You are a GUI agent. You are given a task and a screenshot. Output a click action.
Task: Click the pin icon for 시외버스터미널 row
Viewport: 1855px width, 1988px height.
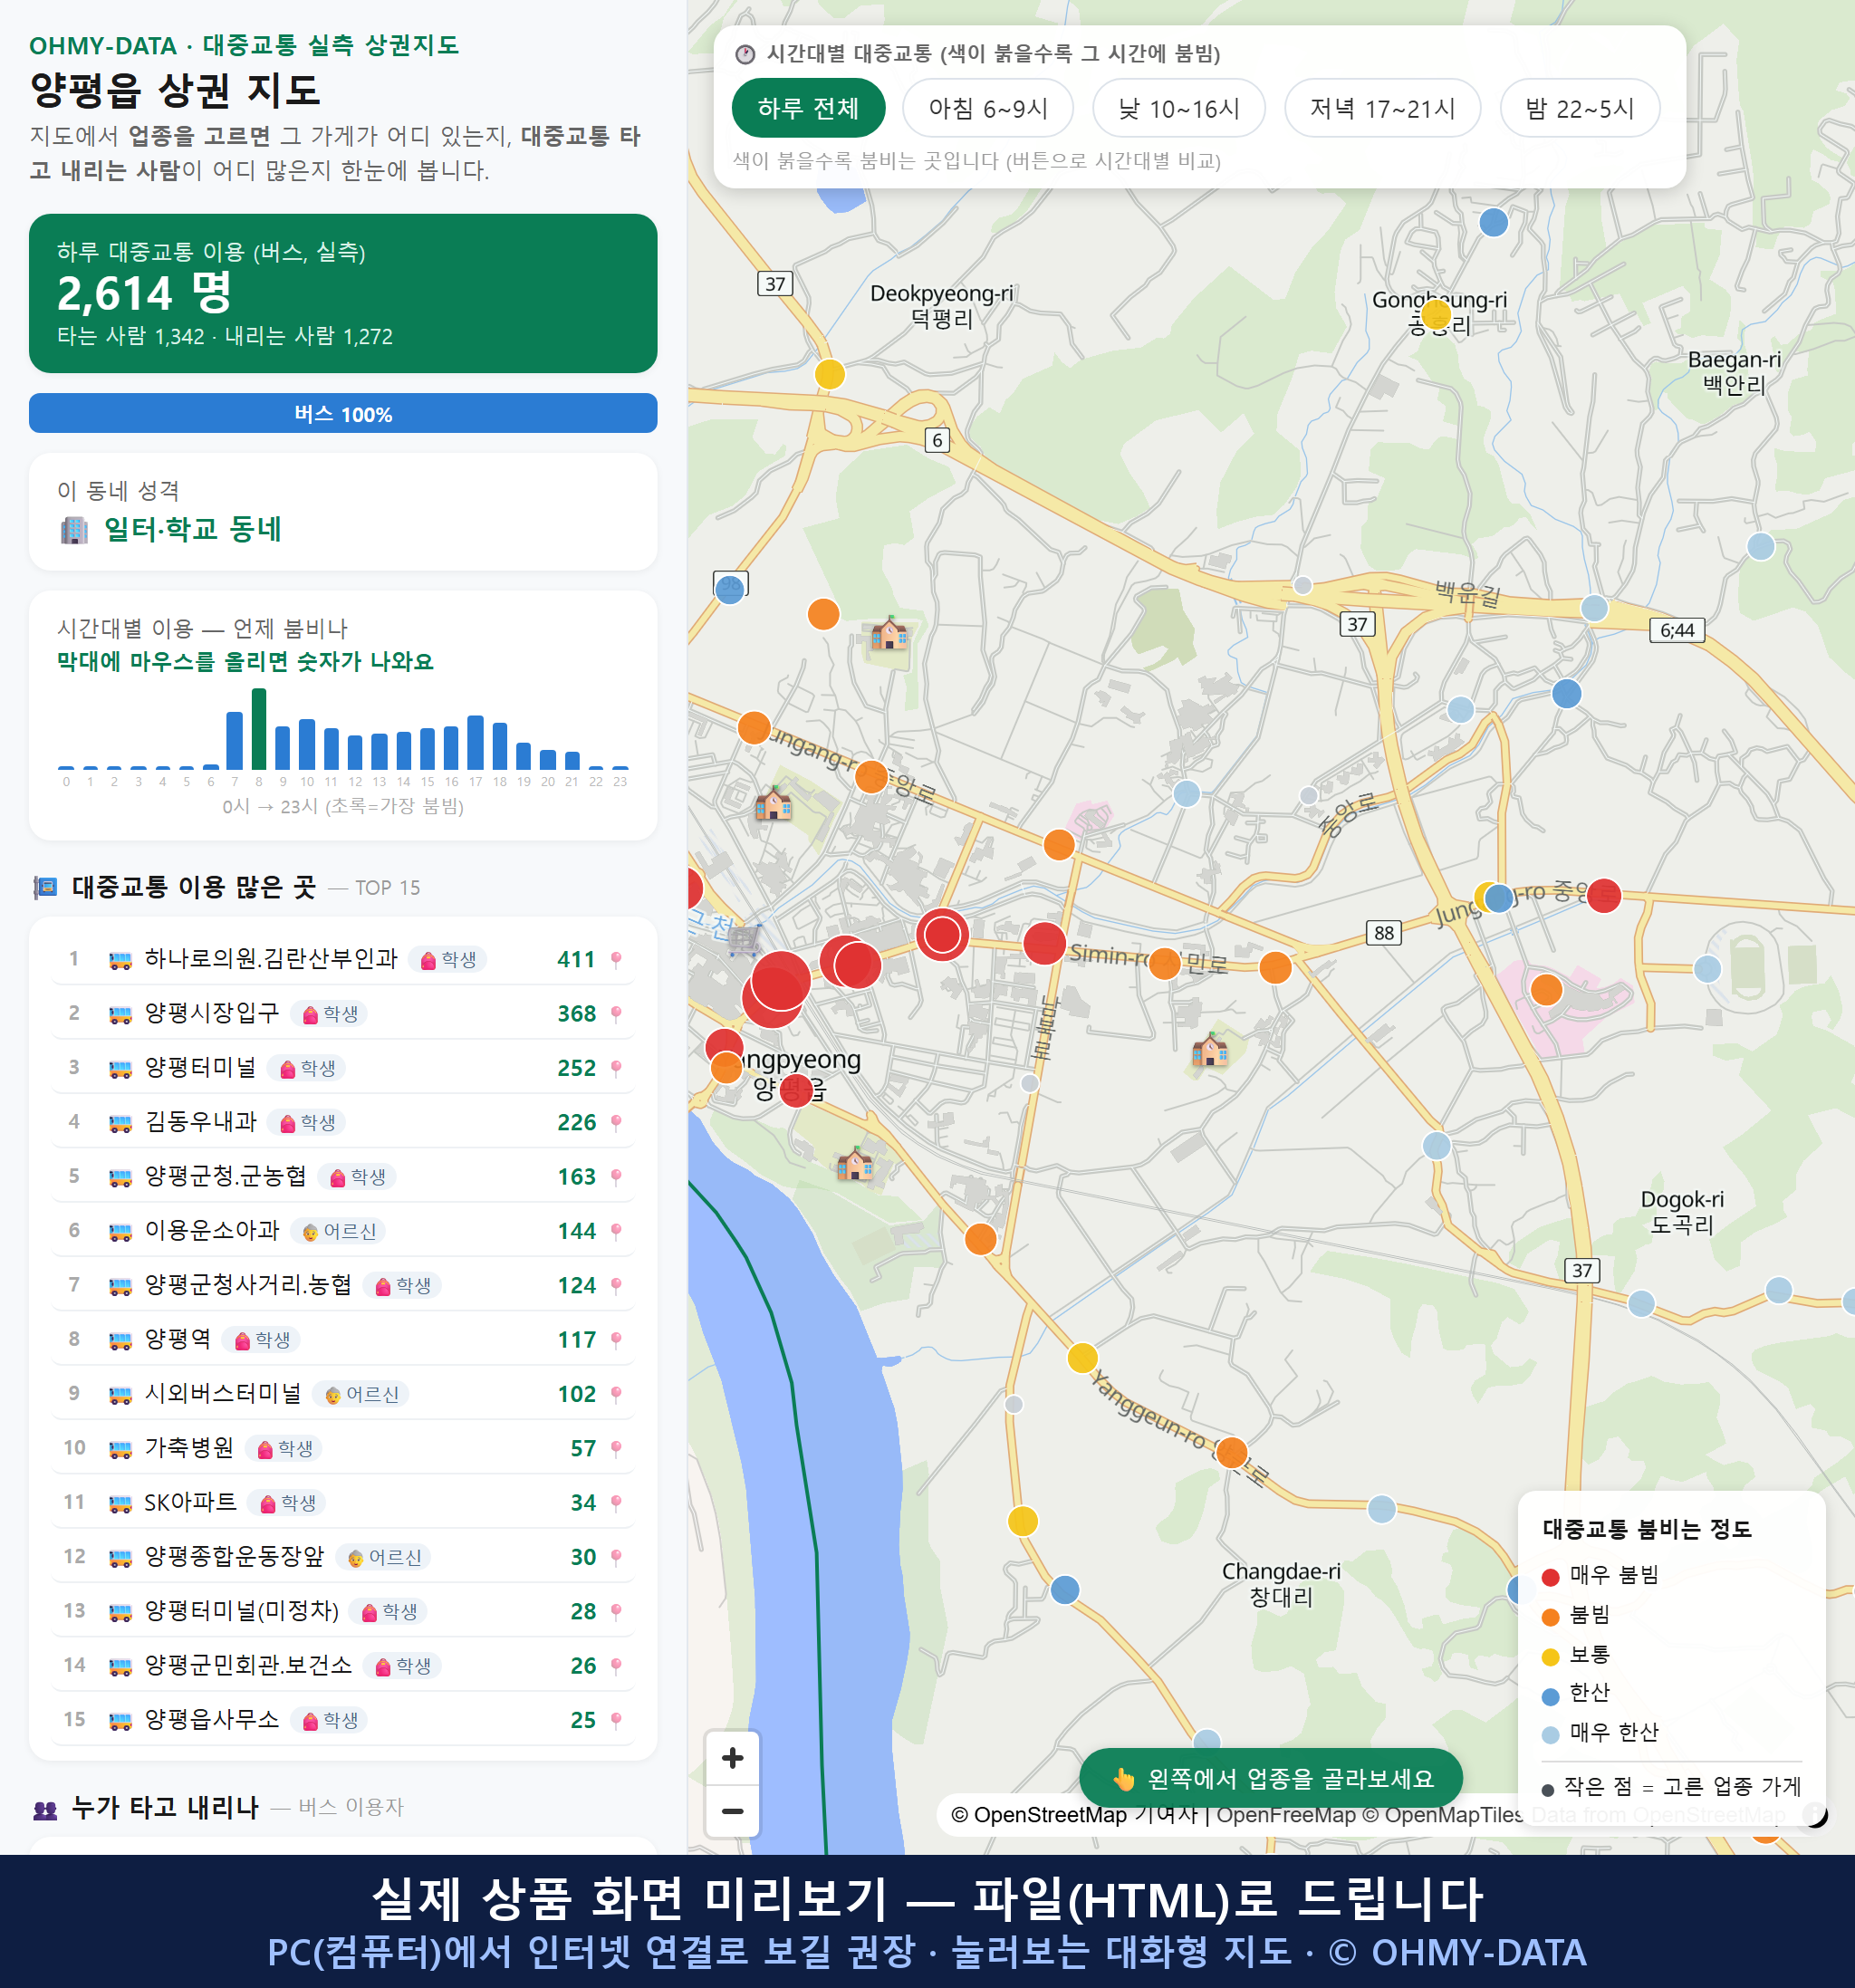pyautogui.click(x=616, y=1394)
